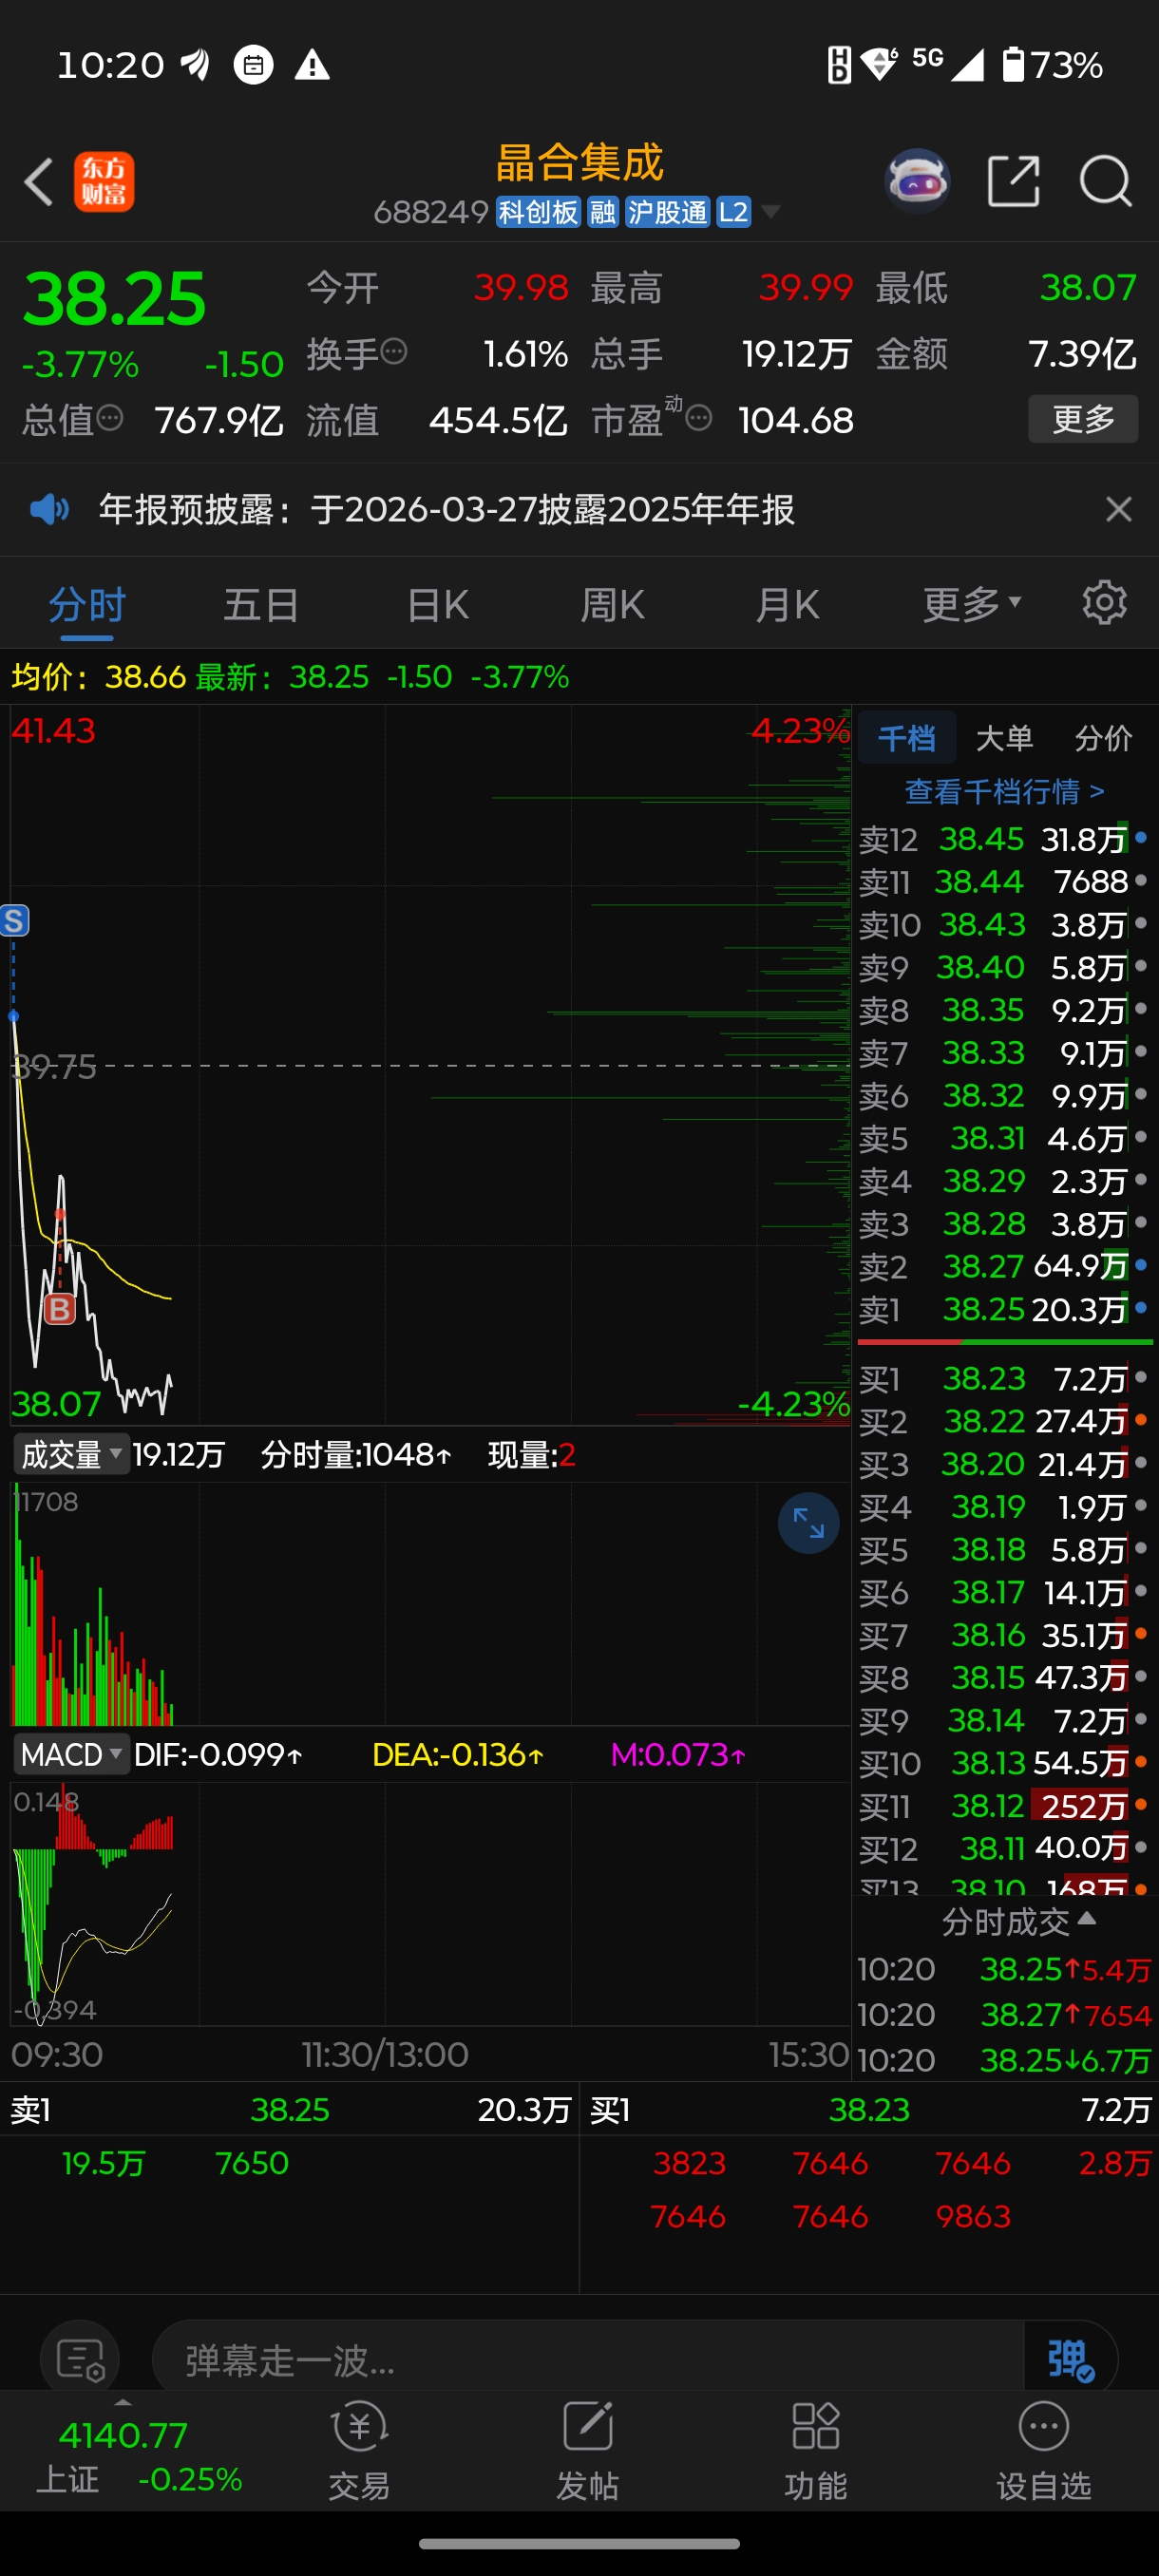
Task: Dismiss the 年报预披露 notice
Action: click(1119, 510)
